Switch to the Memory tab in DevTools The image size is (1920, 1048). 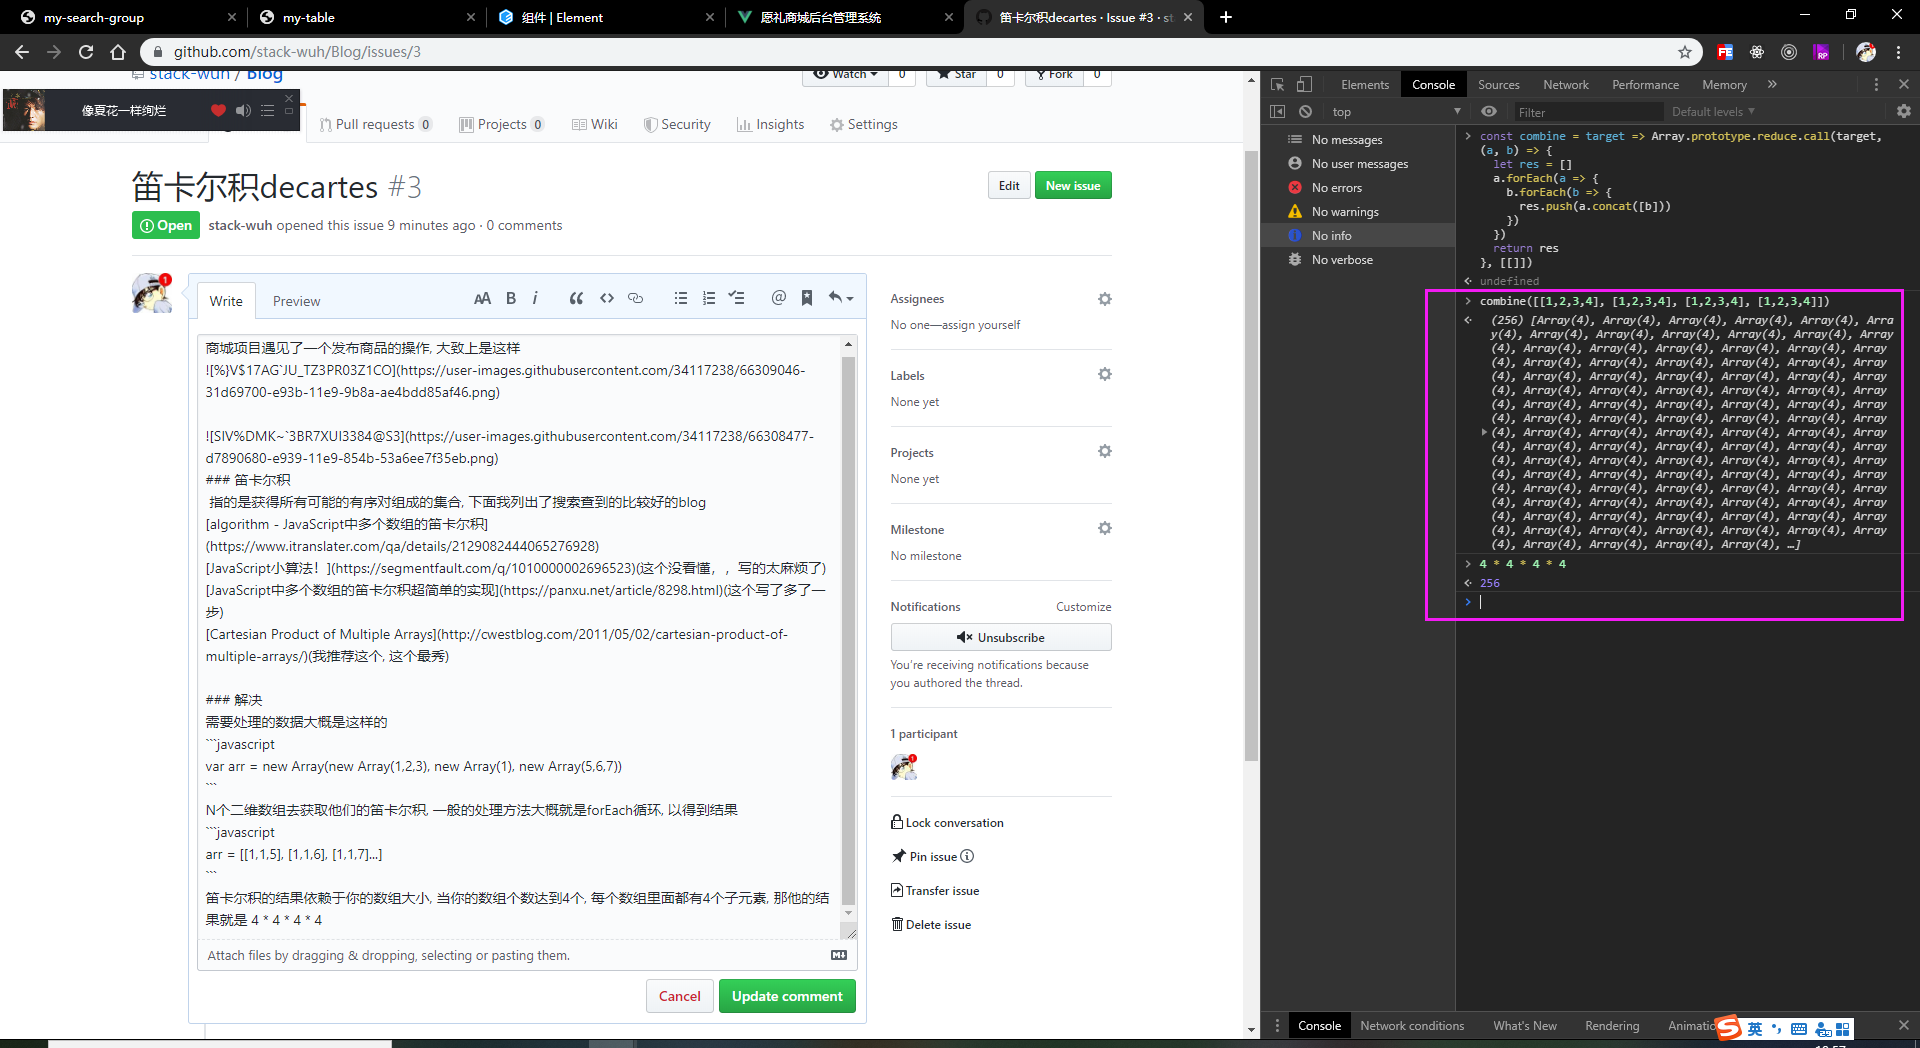(1724, 85)
